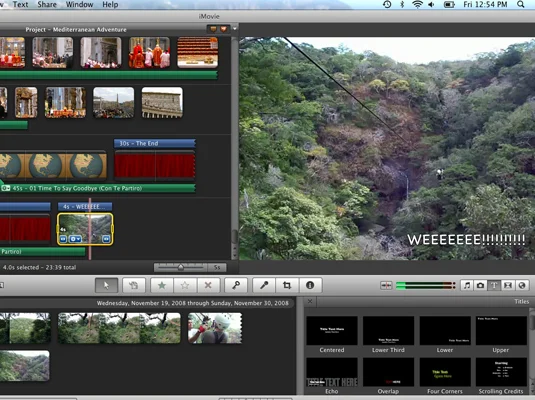Screen dimensions: 535x400
Task: Reject selection with the red X button
Action: tap(208, 285)
